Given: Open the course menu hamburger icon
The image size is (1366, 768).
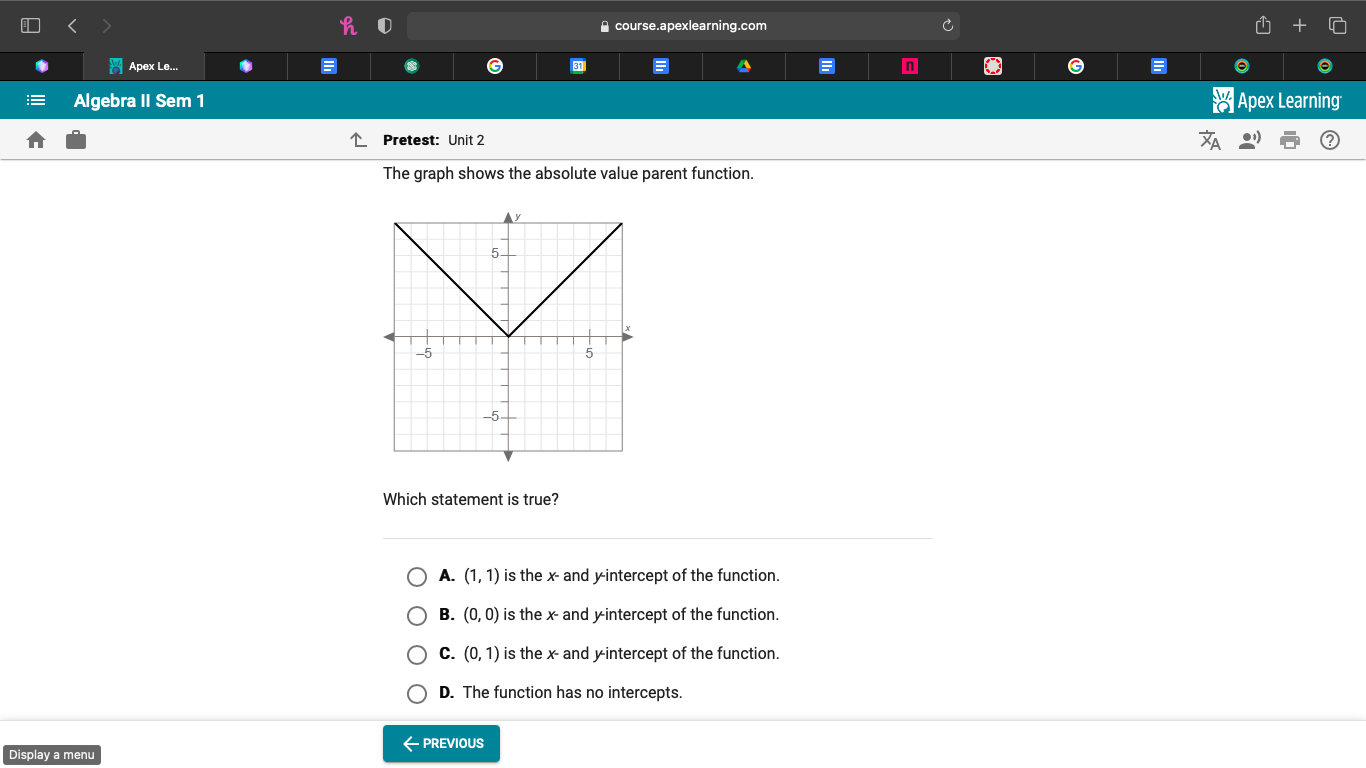Looking at the screenshot, I should [x=36, y=100].
